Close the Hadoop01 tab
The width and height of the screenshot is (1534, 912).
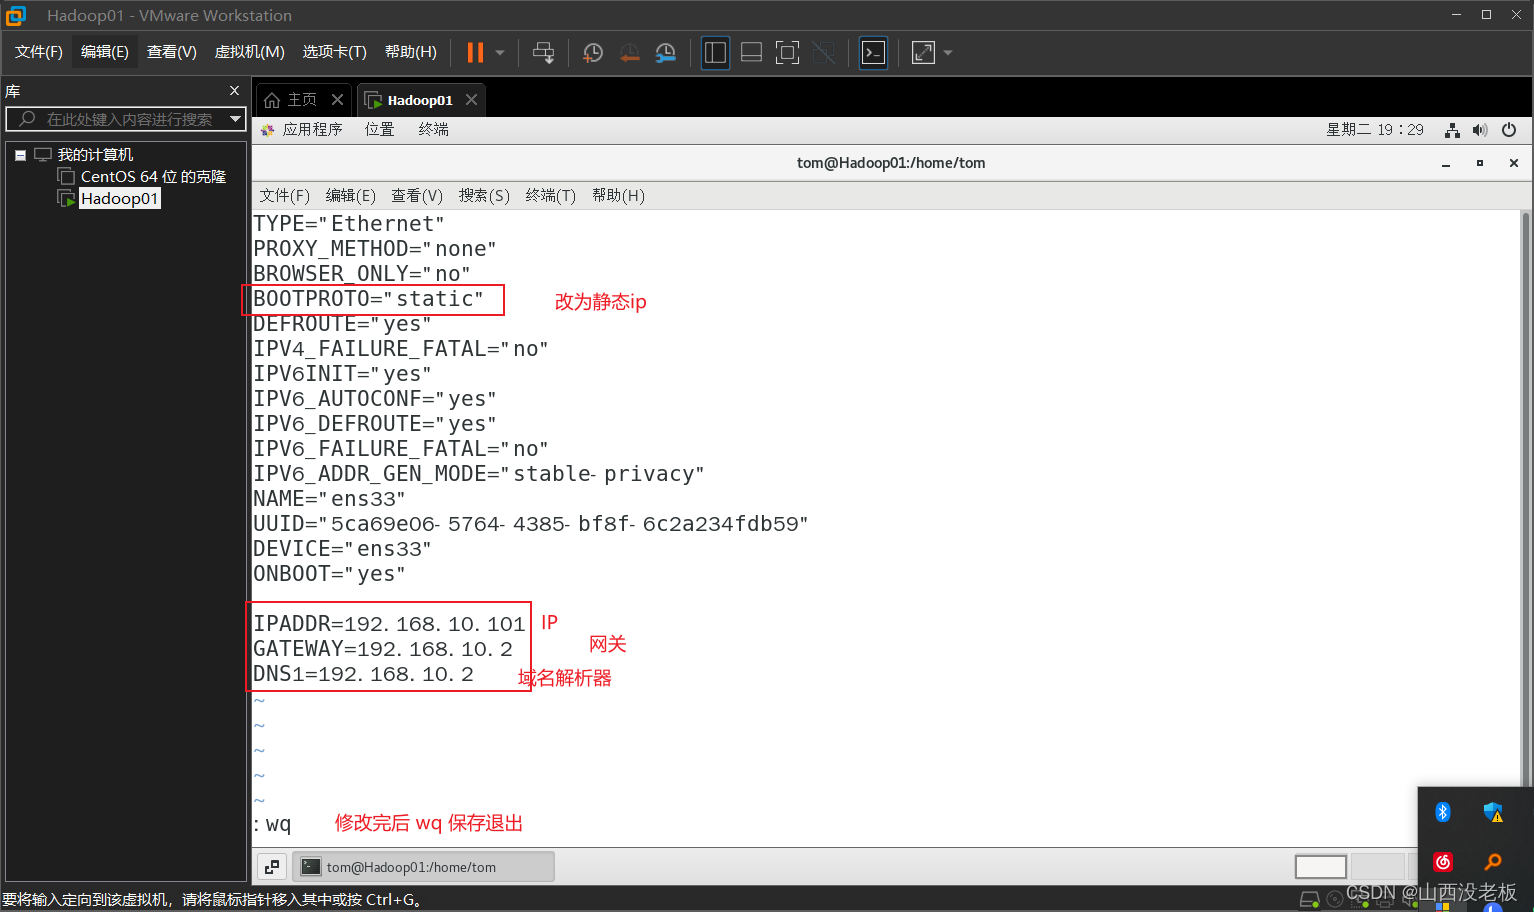tap(471, 100)
